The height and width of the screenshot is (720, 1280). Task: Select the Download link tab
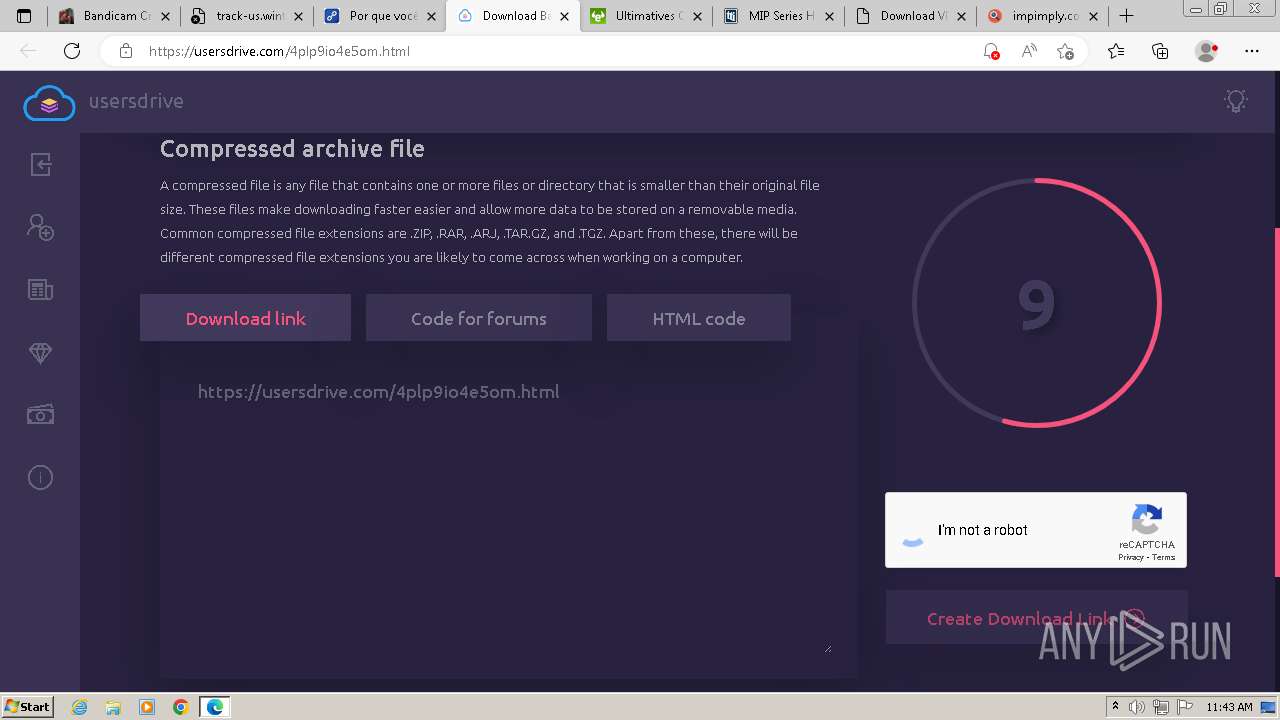coord(245,318)
